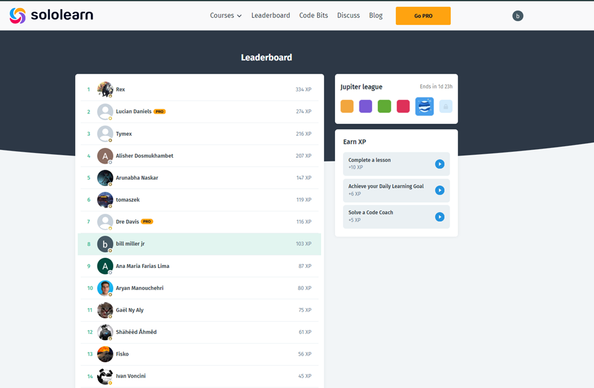Click the Earn XP heading
The height and width of the screenshot is (388, 594).
(355, 142)
